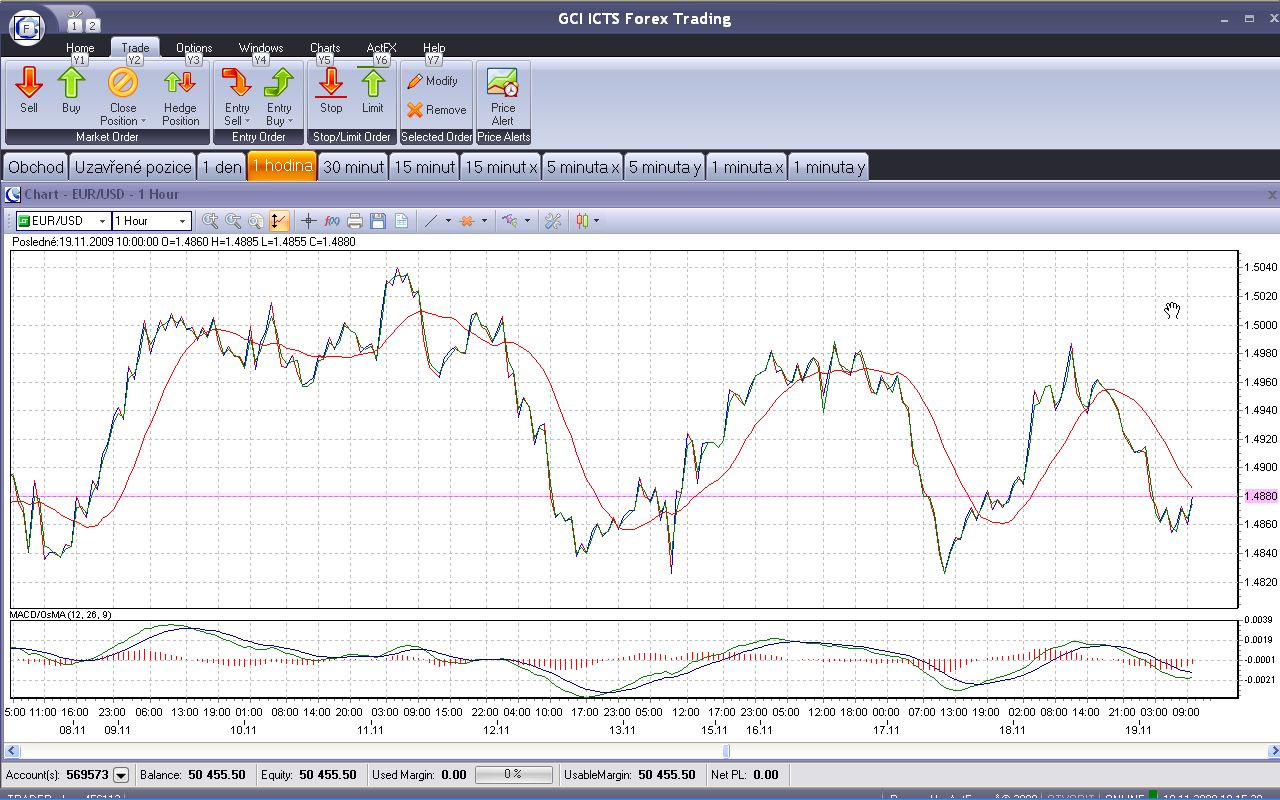The image size is (1280, 800).
Task: Click Modify selected order
Action: pos(433,81)
